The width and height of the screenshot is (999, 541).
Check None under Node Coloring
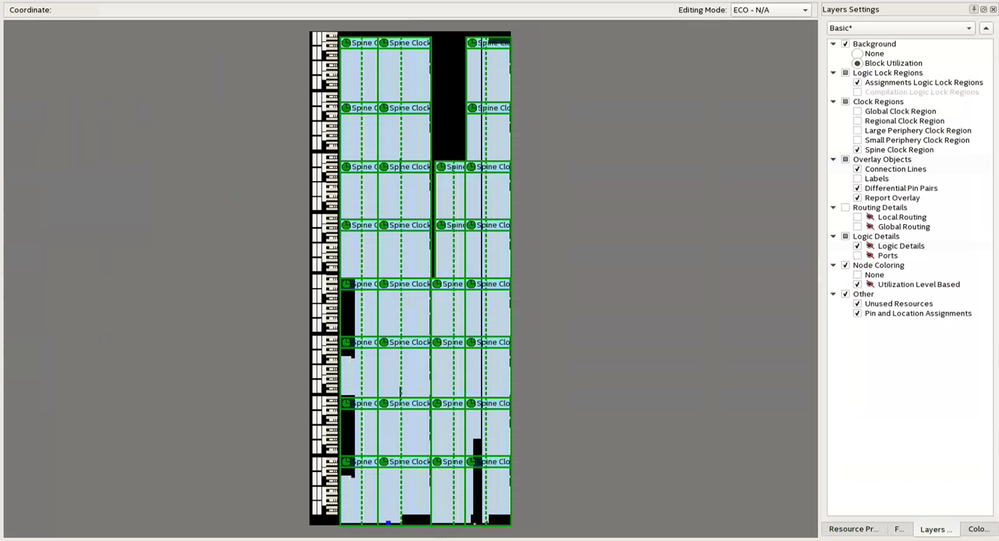click(x=858, y=275)
